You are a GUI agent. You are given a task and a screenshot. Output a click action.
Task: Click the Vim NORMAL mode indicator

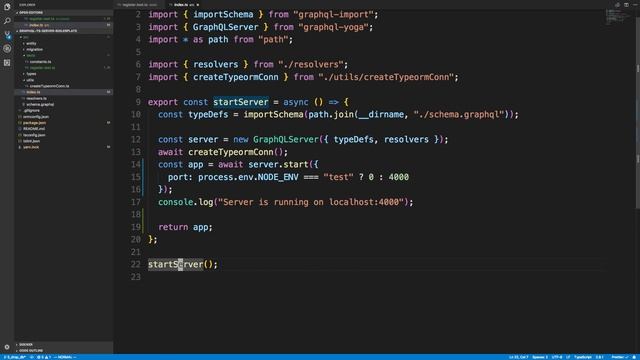(x=65, y=357)
